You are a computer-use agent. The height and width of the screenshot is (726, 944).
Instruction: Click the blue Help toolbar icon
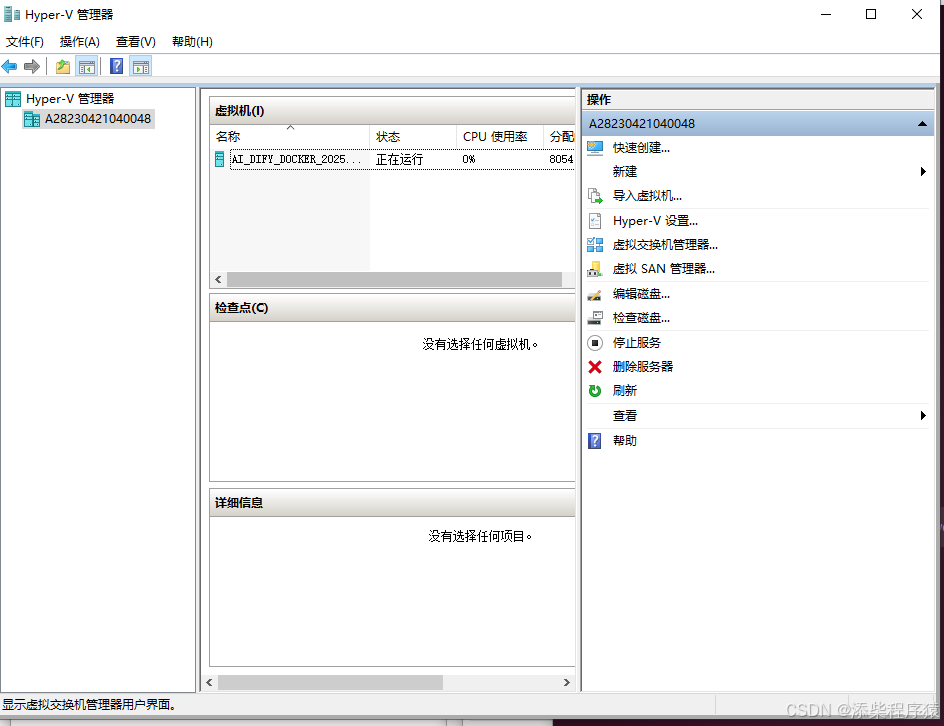click(117, 66)
